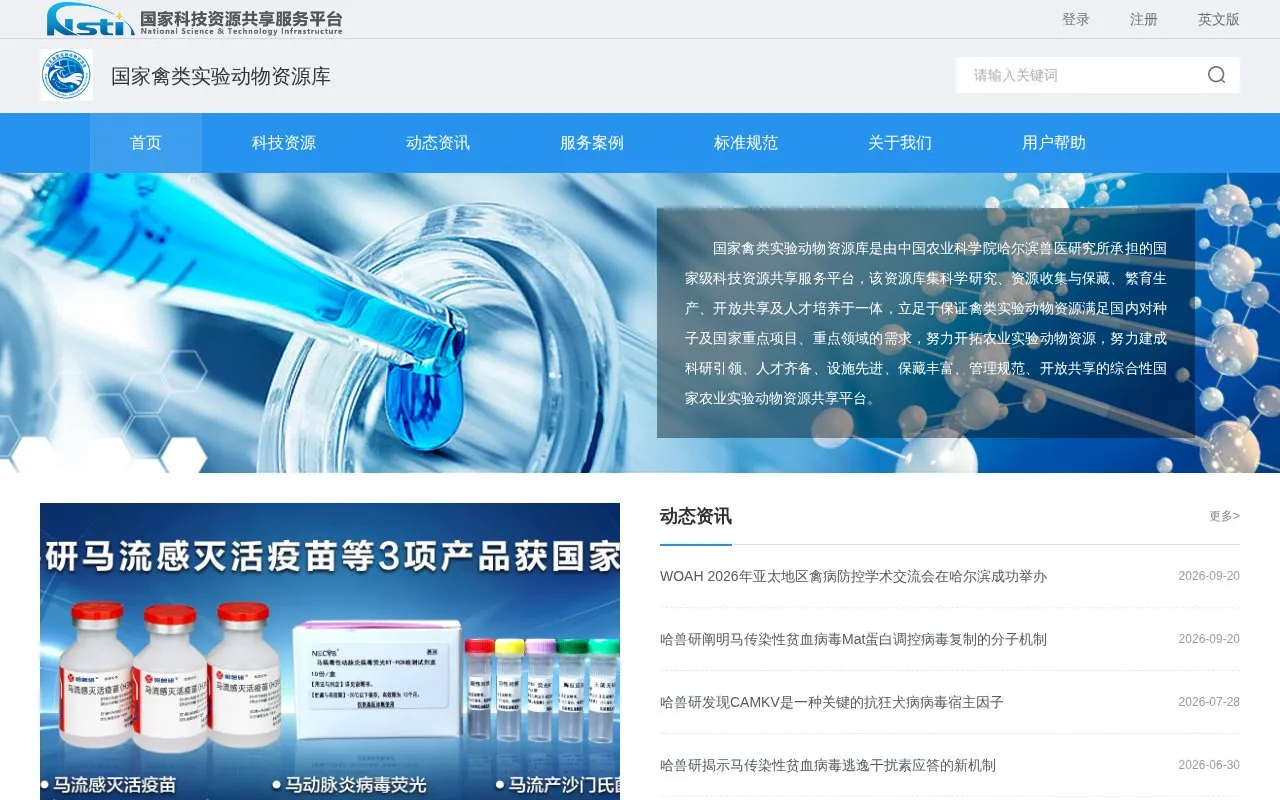
Task: Open the 马传染性贫血病毒Mat蛋白 news article
Action: click(x=853, y=639)
